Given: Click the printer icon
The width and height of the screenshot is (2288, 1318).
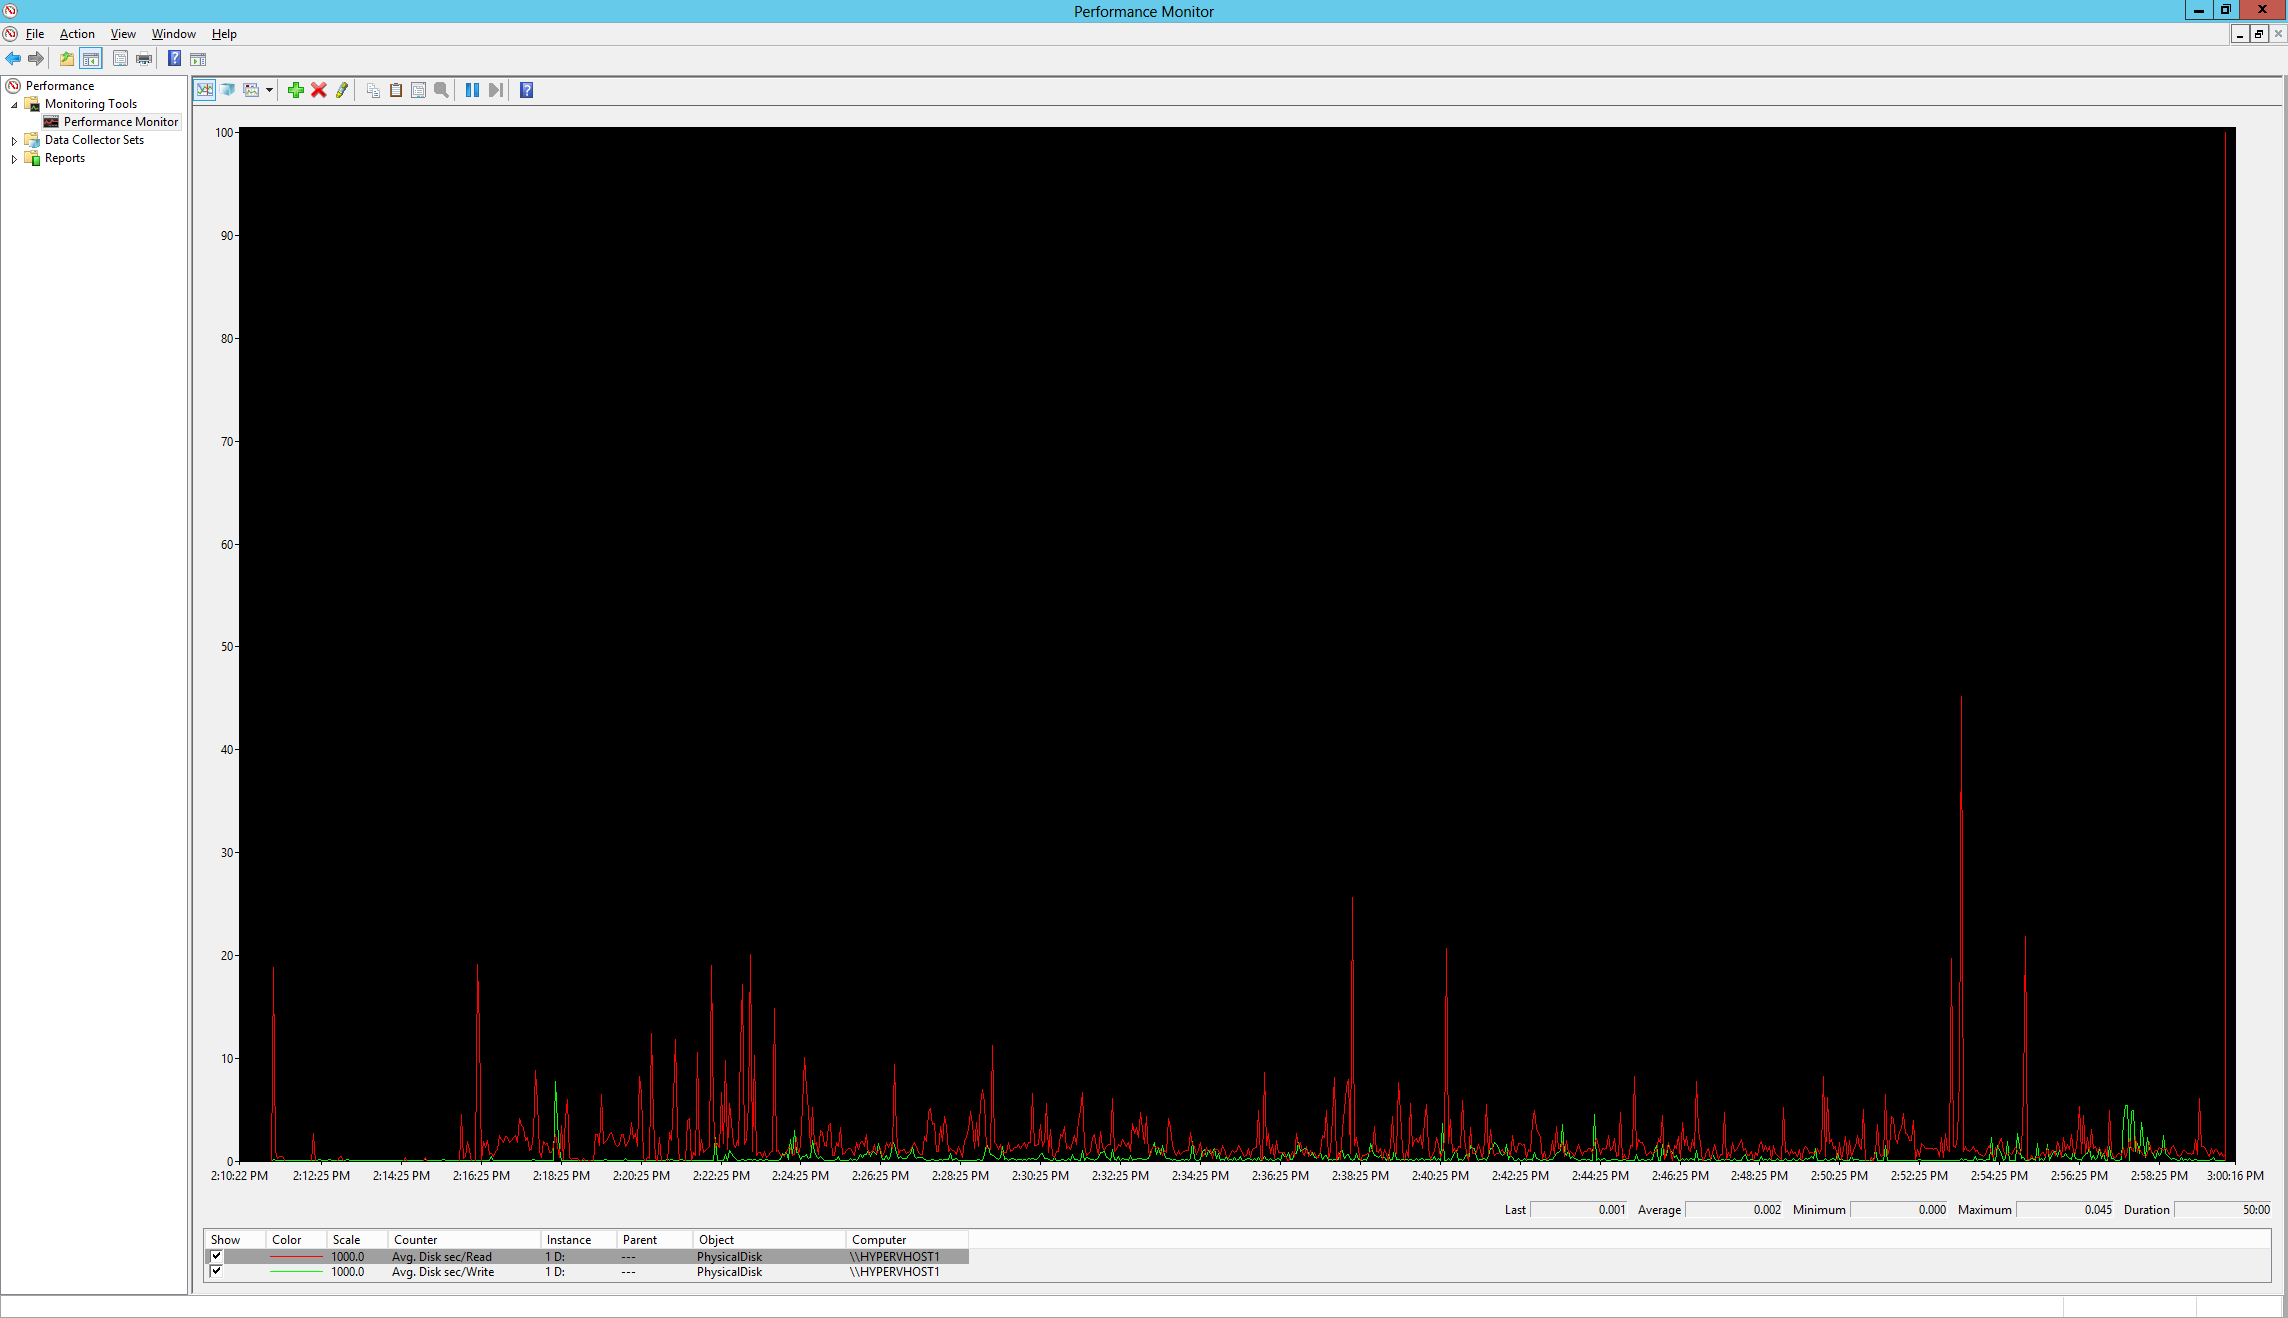Looking at the screenshot, I should pos(144,59).
